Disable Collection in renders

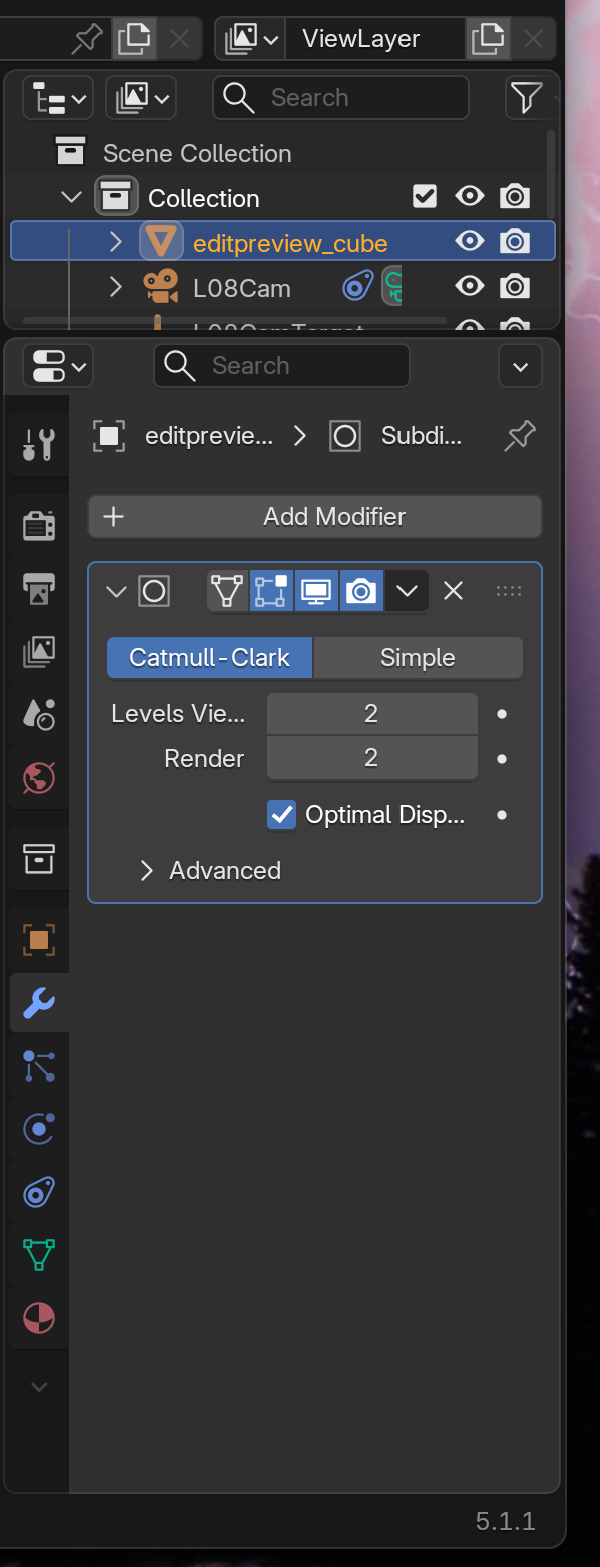pyautogui.click(x=515, y=196)
